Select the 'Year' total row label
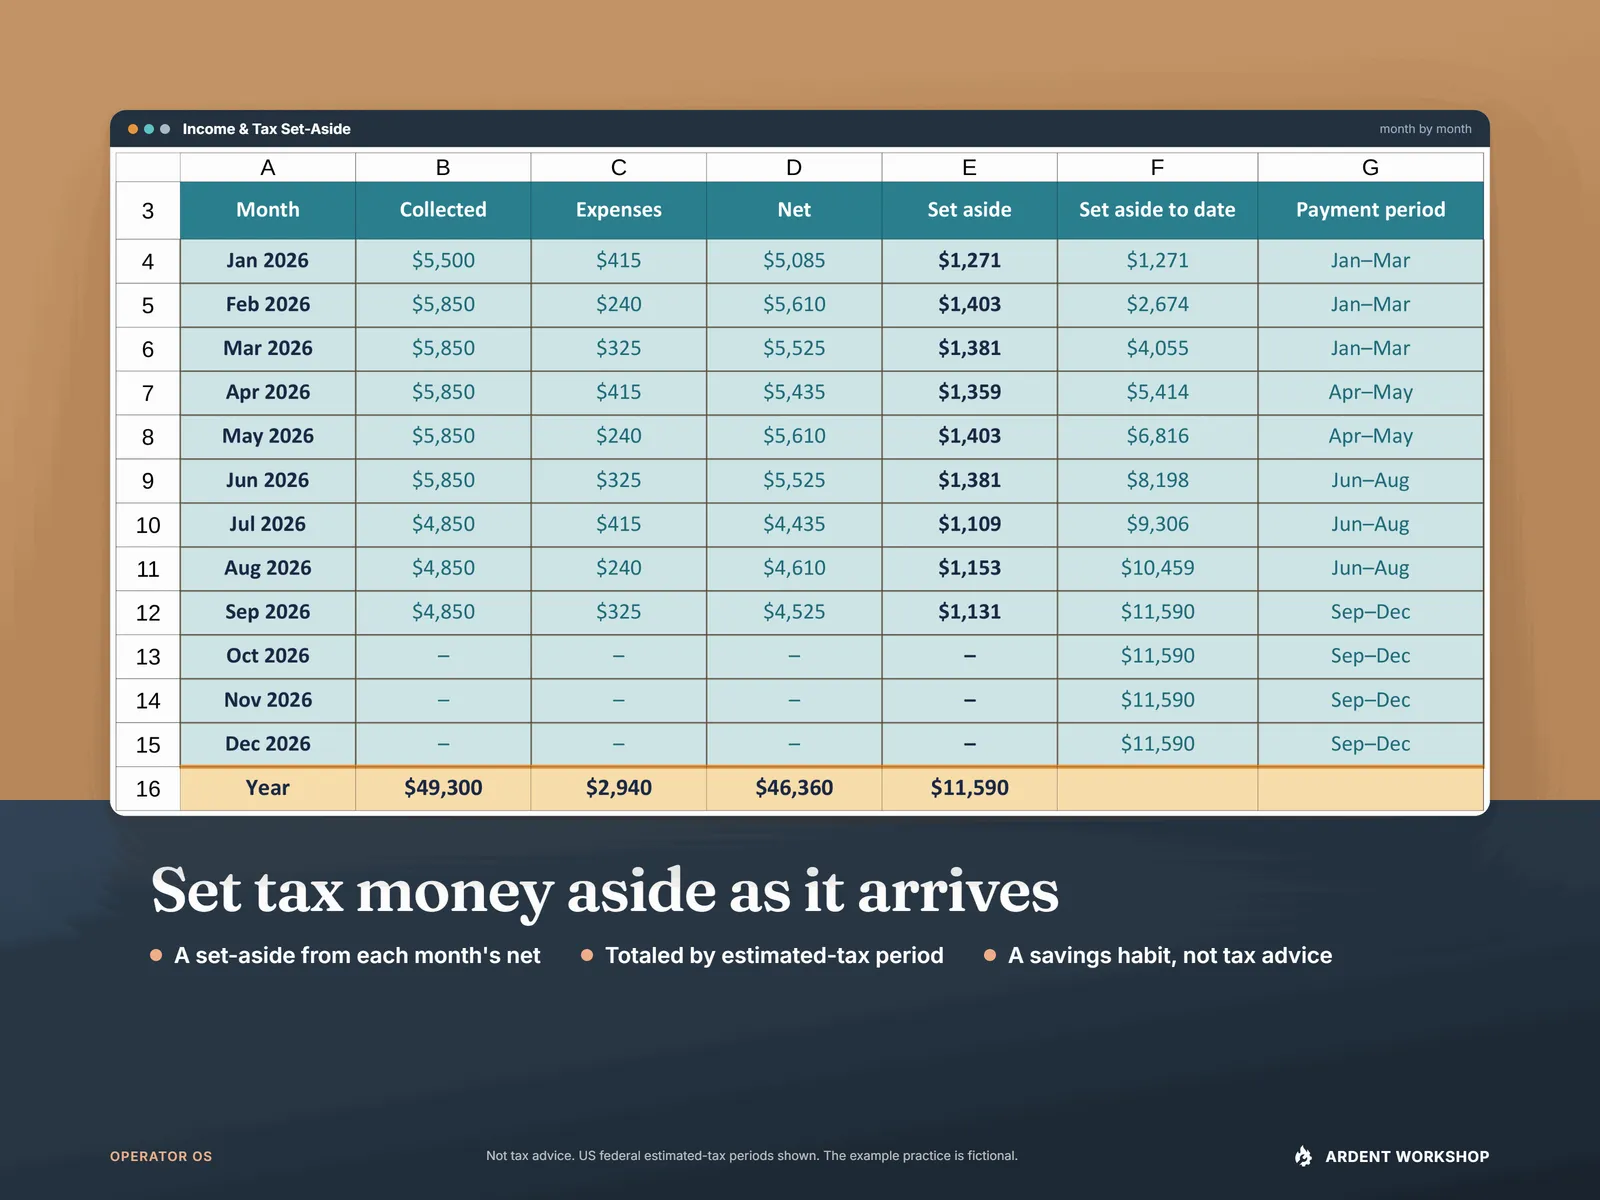The height and width of the screenshot is (1200, 1600). coord(268,789)
